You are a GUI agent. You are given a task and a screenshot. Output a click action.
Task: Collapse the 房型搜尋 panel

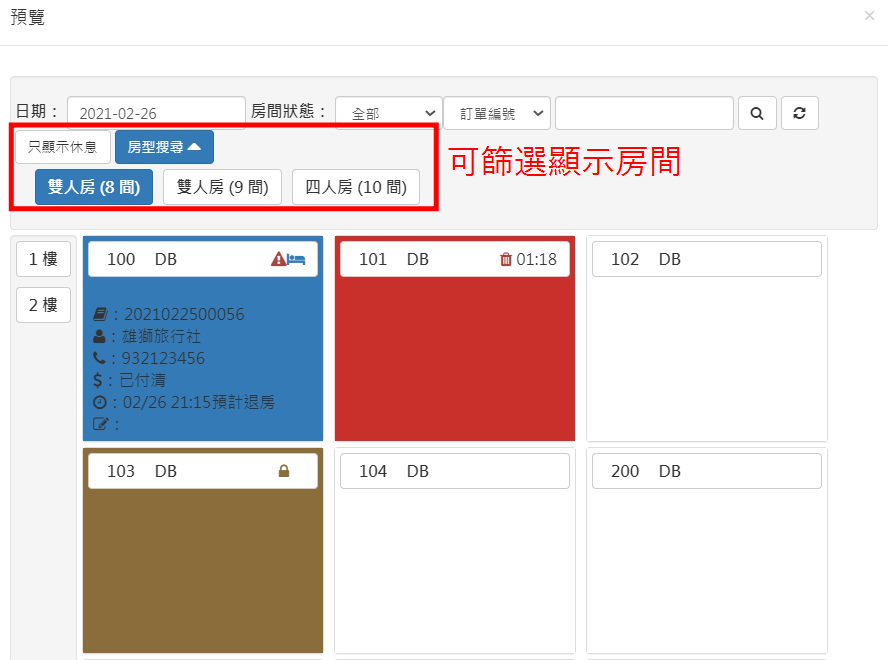tap(164, 147)
